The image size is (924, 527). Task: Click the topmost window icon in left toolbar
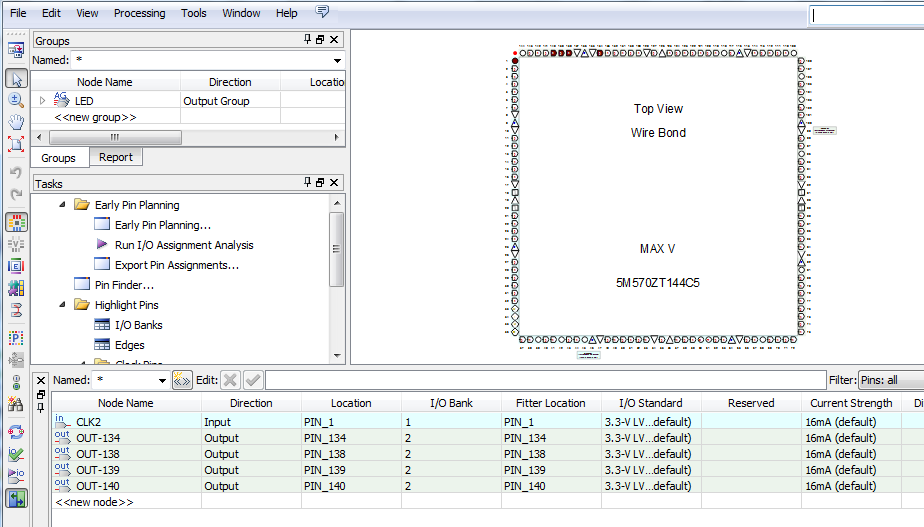pyautogui.click(x=16, y=50)
